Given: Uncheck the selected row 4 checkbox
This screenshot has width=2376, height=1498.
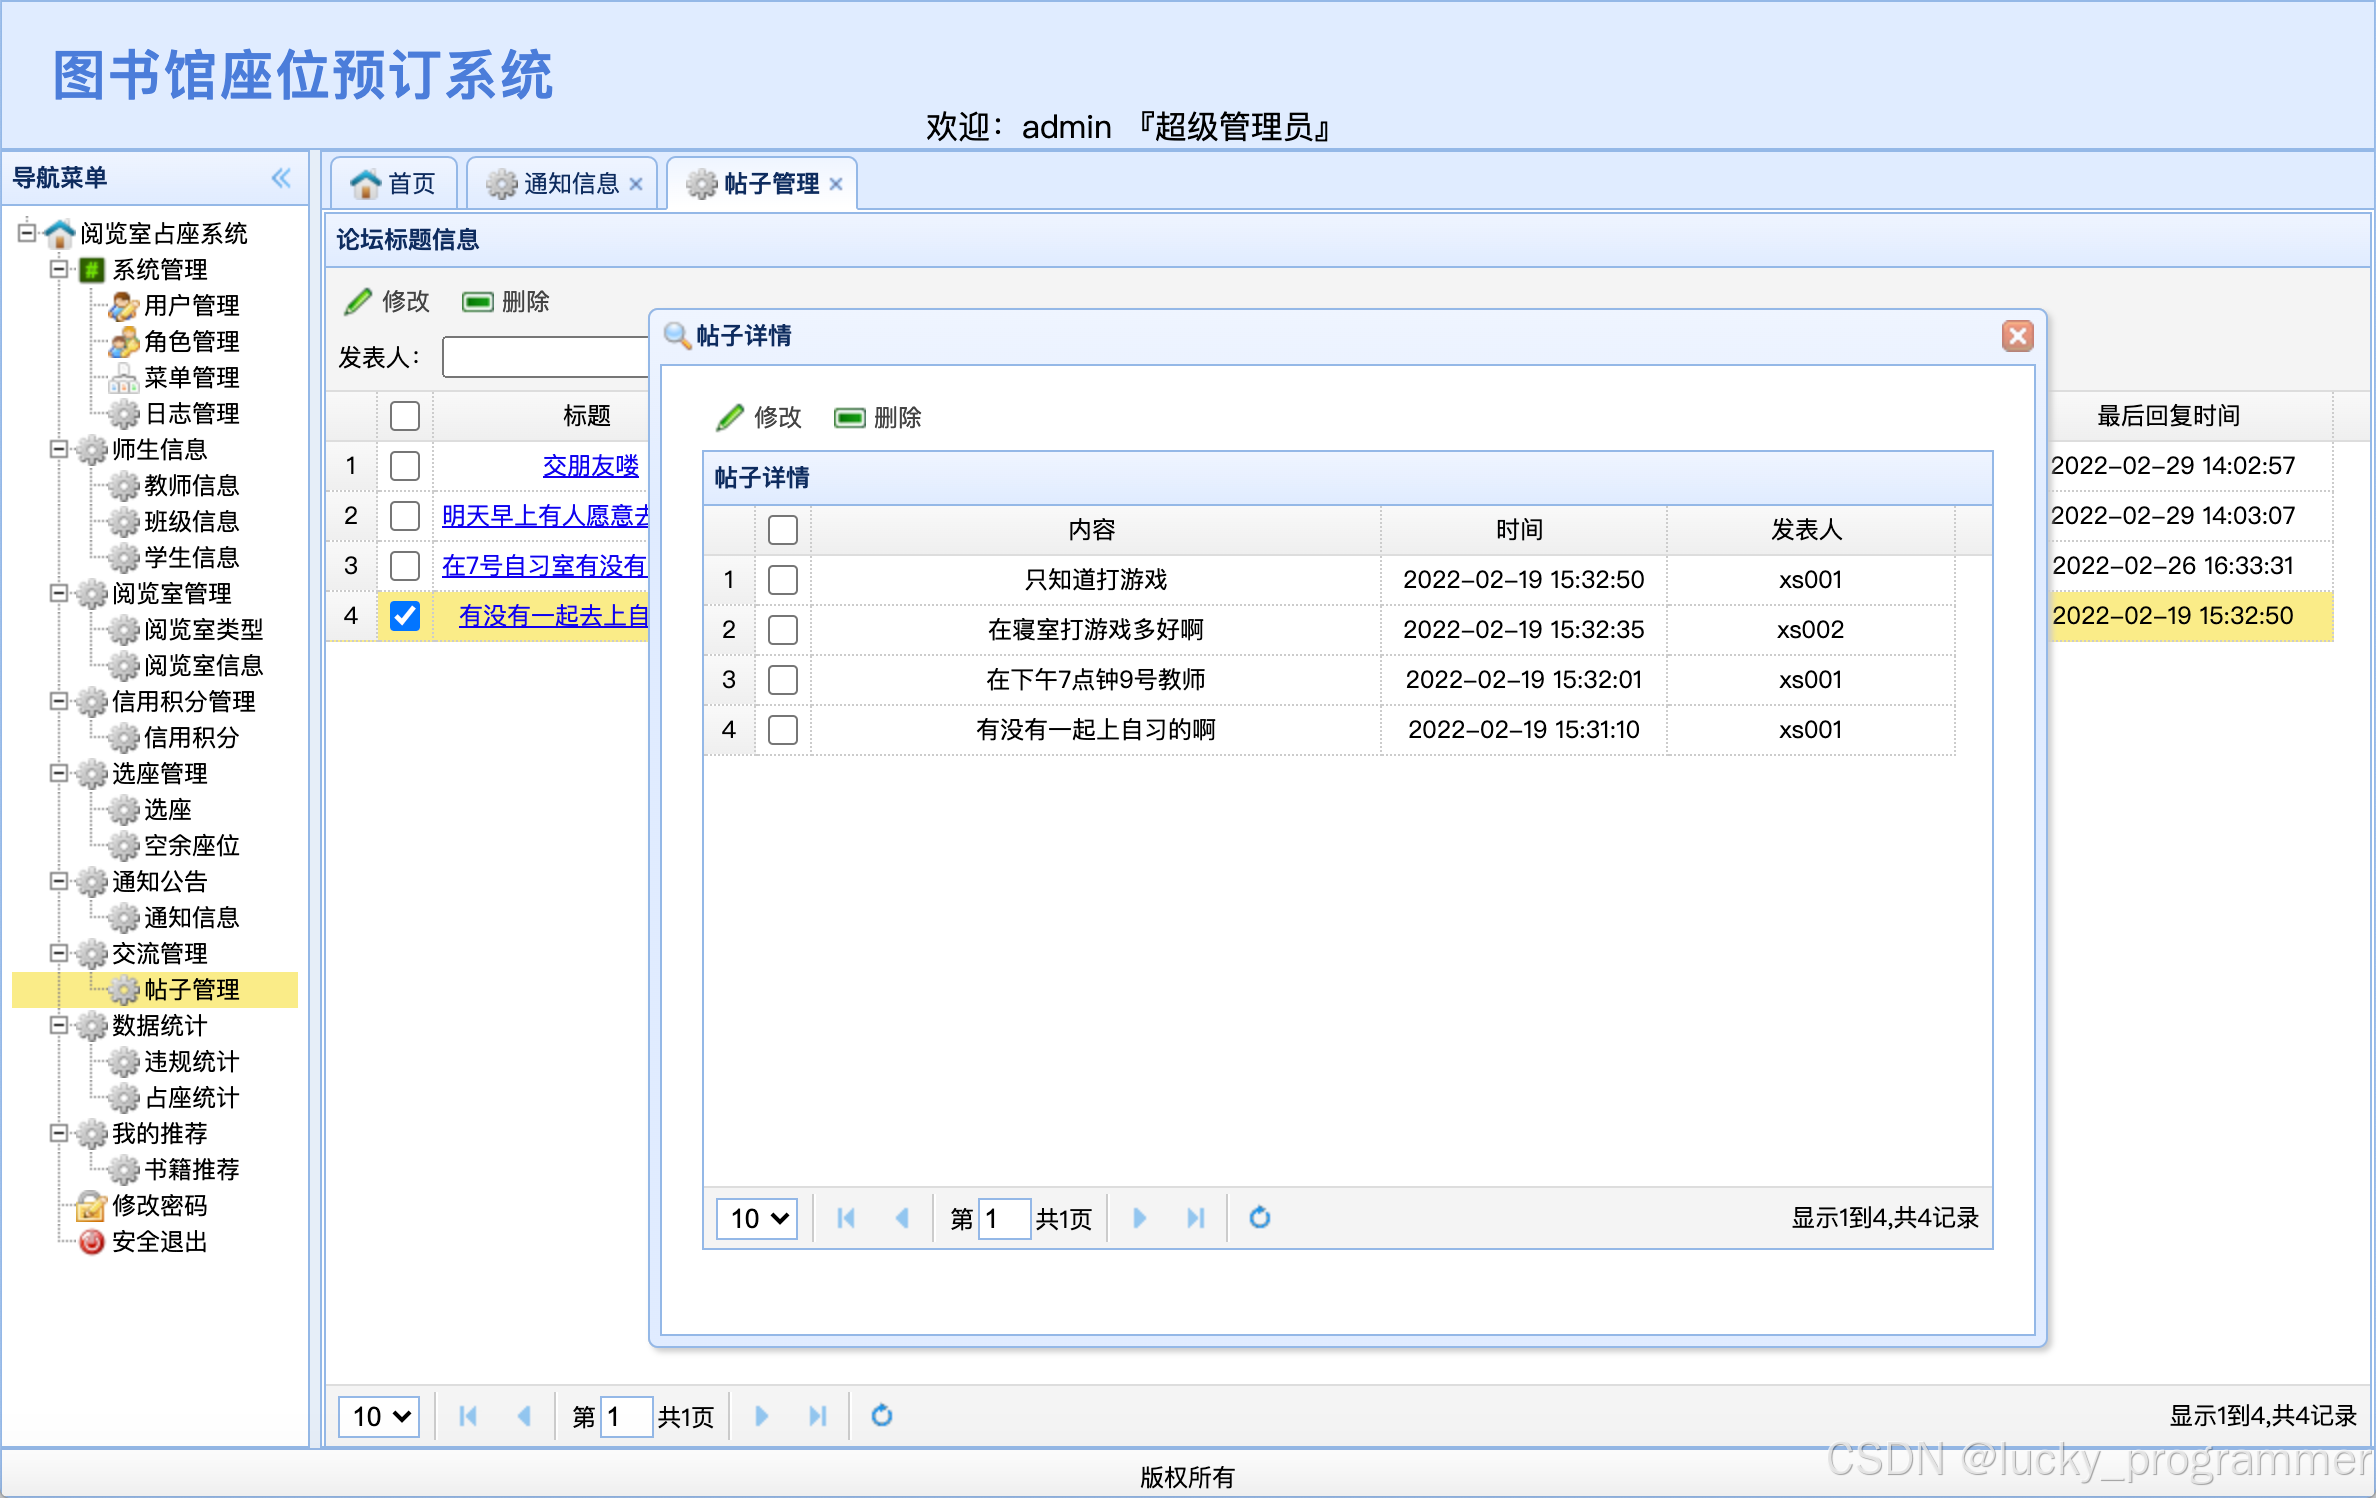Looking at the screenshot, I should click(405, 615).
